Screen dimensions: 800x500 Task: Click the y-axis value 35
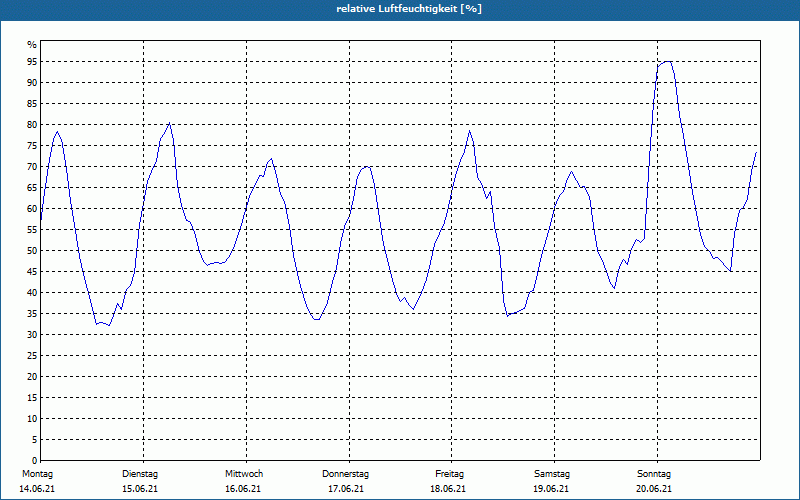(x=32, y=314)
